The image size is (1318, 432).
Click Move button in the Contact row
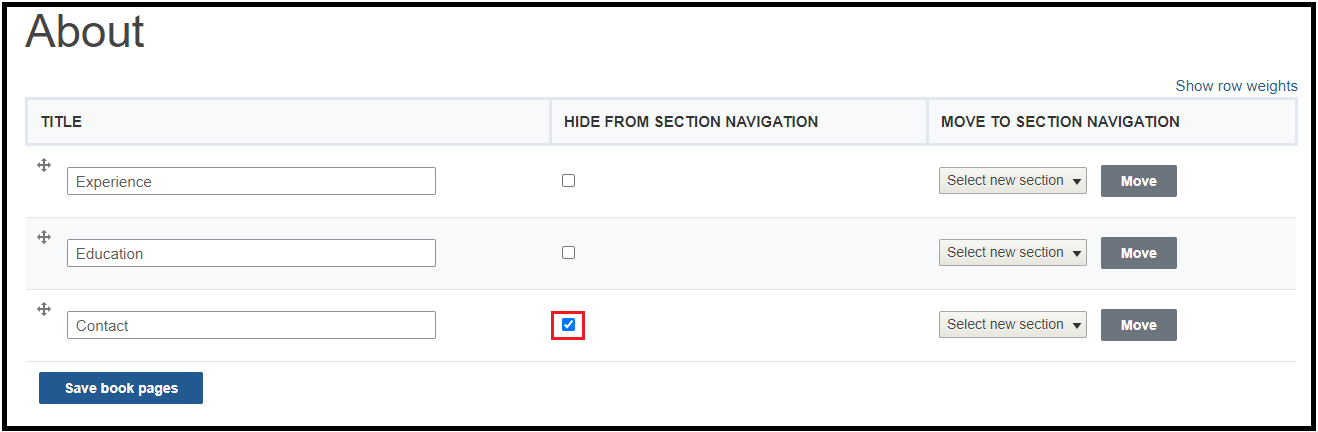click(1138, 325)
